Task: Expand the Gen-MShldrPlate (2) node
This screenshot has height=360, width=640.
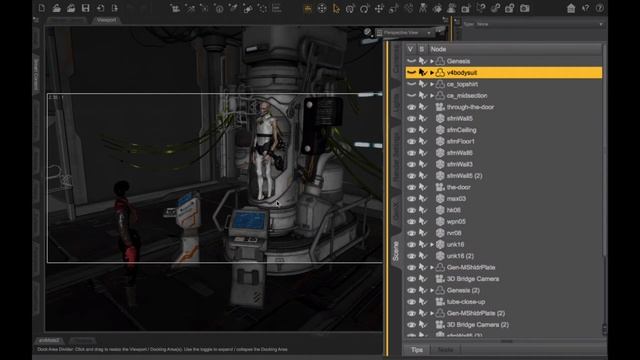Action: click(x=432, y=313)
